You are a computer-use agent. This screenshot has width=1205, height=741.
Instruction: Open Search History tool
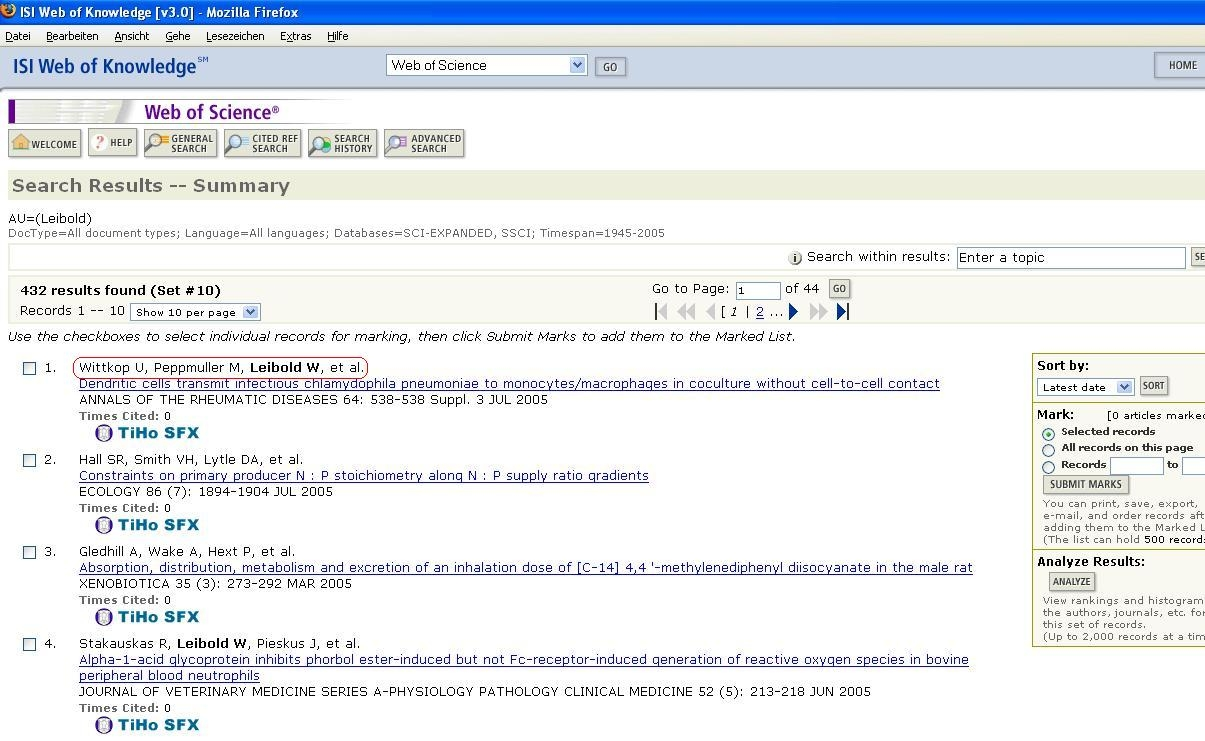click(x=342, y=144)
